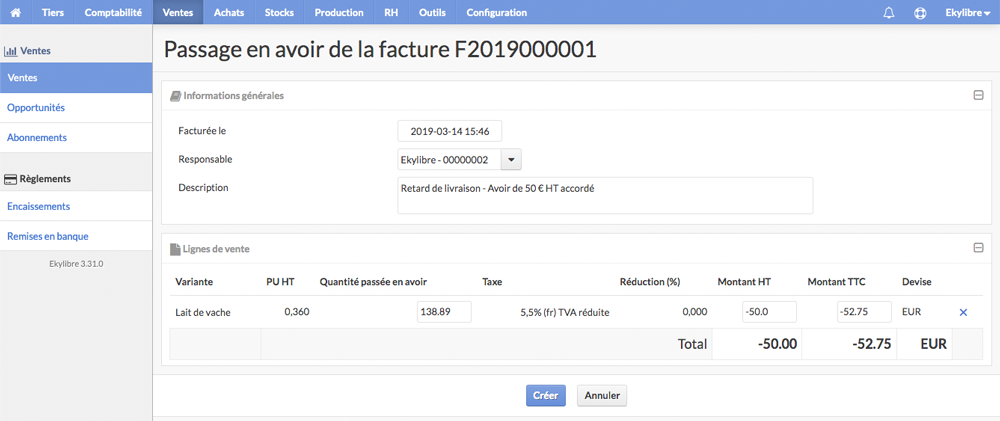
Task: Open the notifications bell
Action: tap(889, 13)
